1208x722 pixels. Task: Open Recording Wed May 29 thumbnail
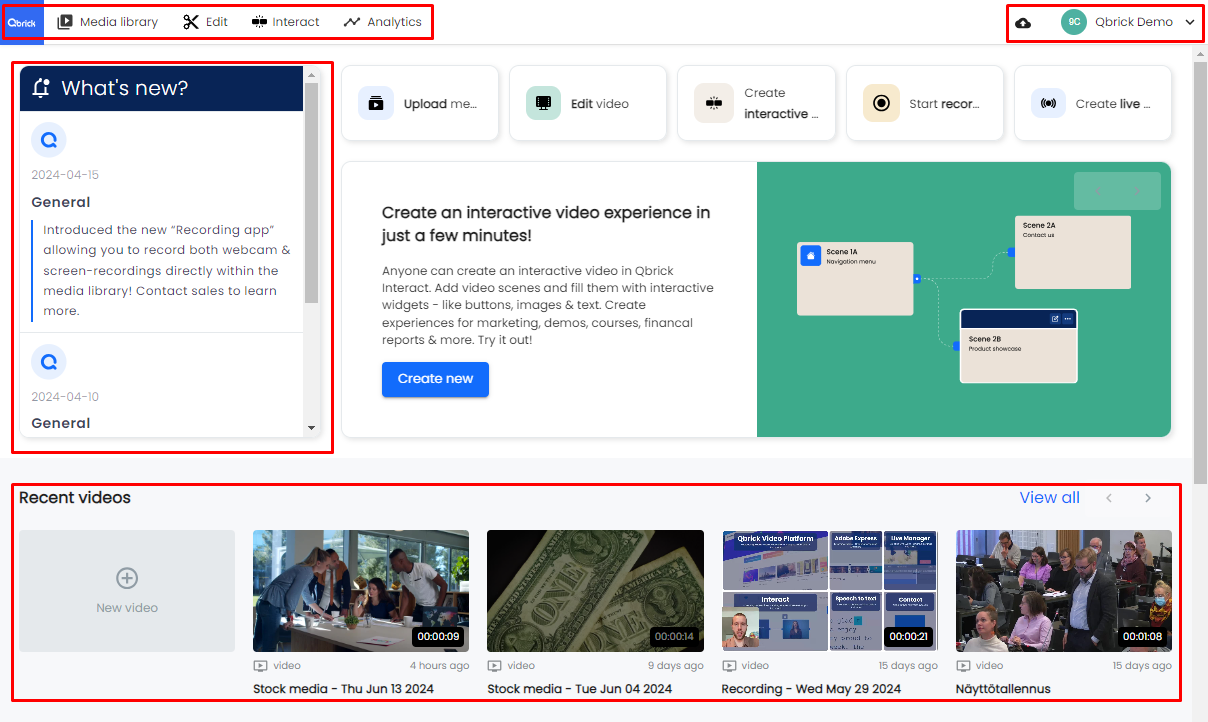830,591
